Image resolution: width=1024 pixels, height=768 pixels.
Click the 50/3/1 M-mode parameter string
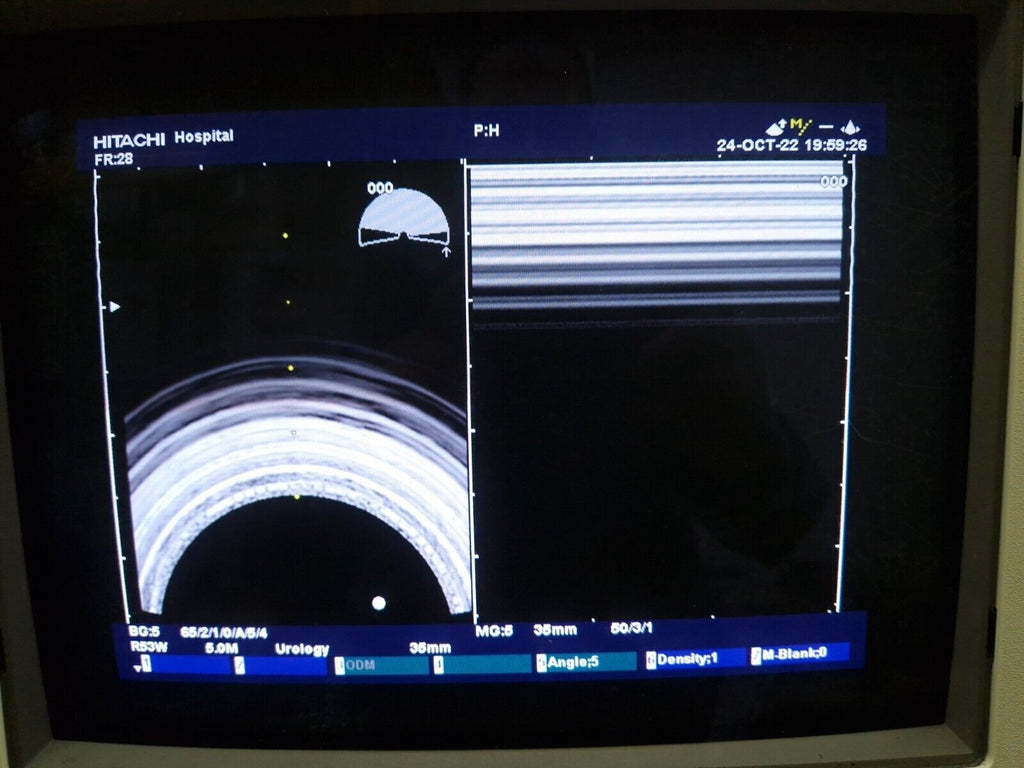632,628
